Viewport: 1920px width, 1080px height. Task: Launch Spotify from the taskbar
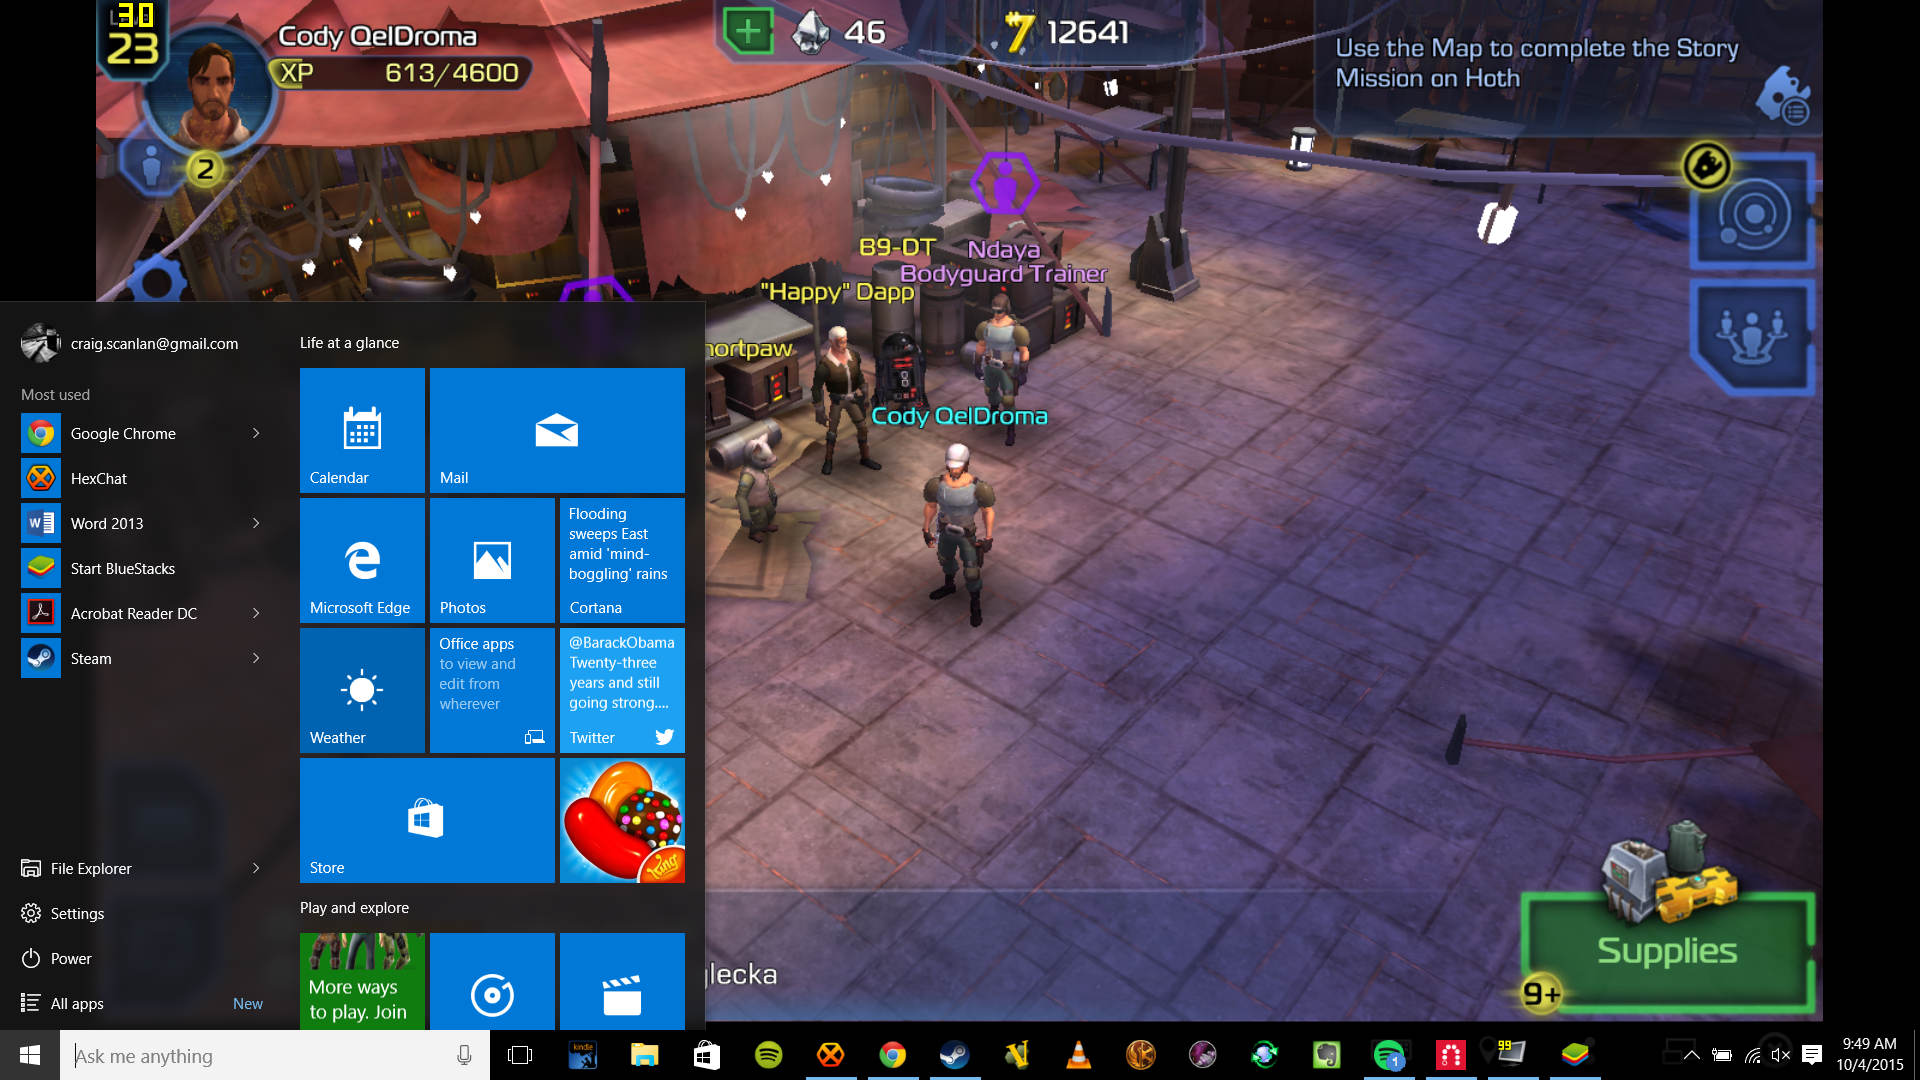coord(768,1054)
